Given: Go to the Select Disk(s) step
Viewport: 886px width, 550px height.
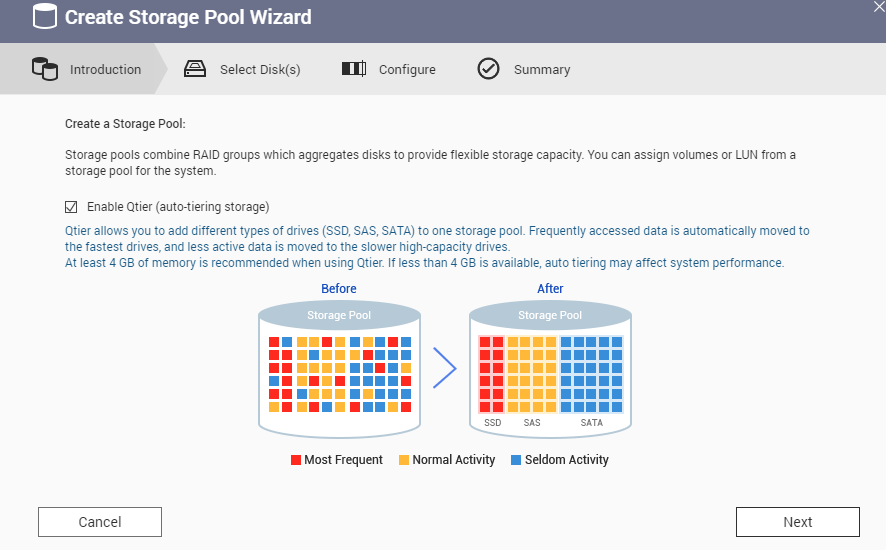Looking at the screenshot, I should point(260,70).
